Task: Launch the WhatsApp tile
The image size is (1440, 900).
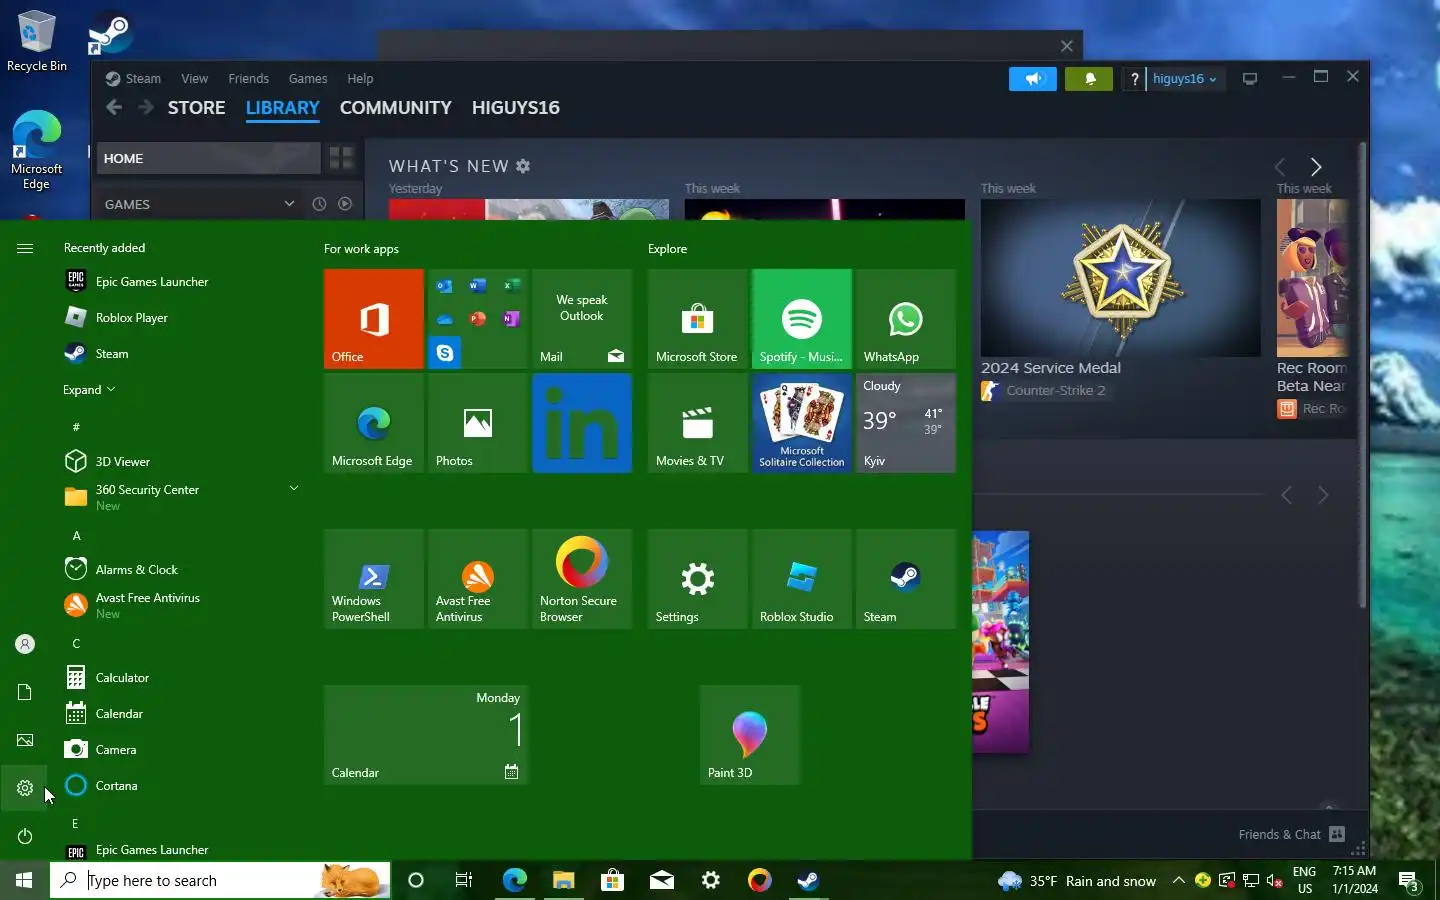Action: 906,319
